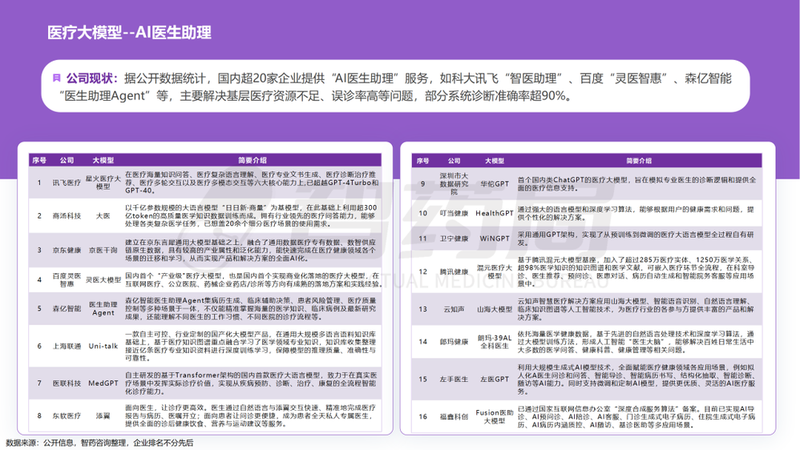The image size is (800, 450).
Task: Select 医生助理Agent model cell in row 5
Action: 103,308
